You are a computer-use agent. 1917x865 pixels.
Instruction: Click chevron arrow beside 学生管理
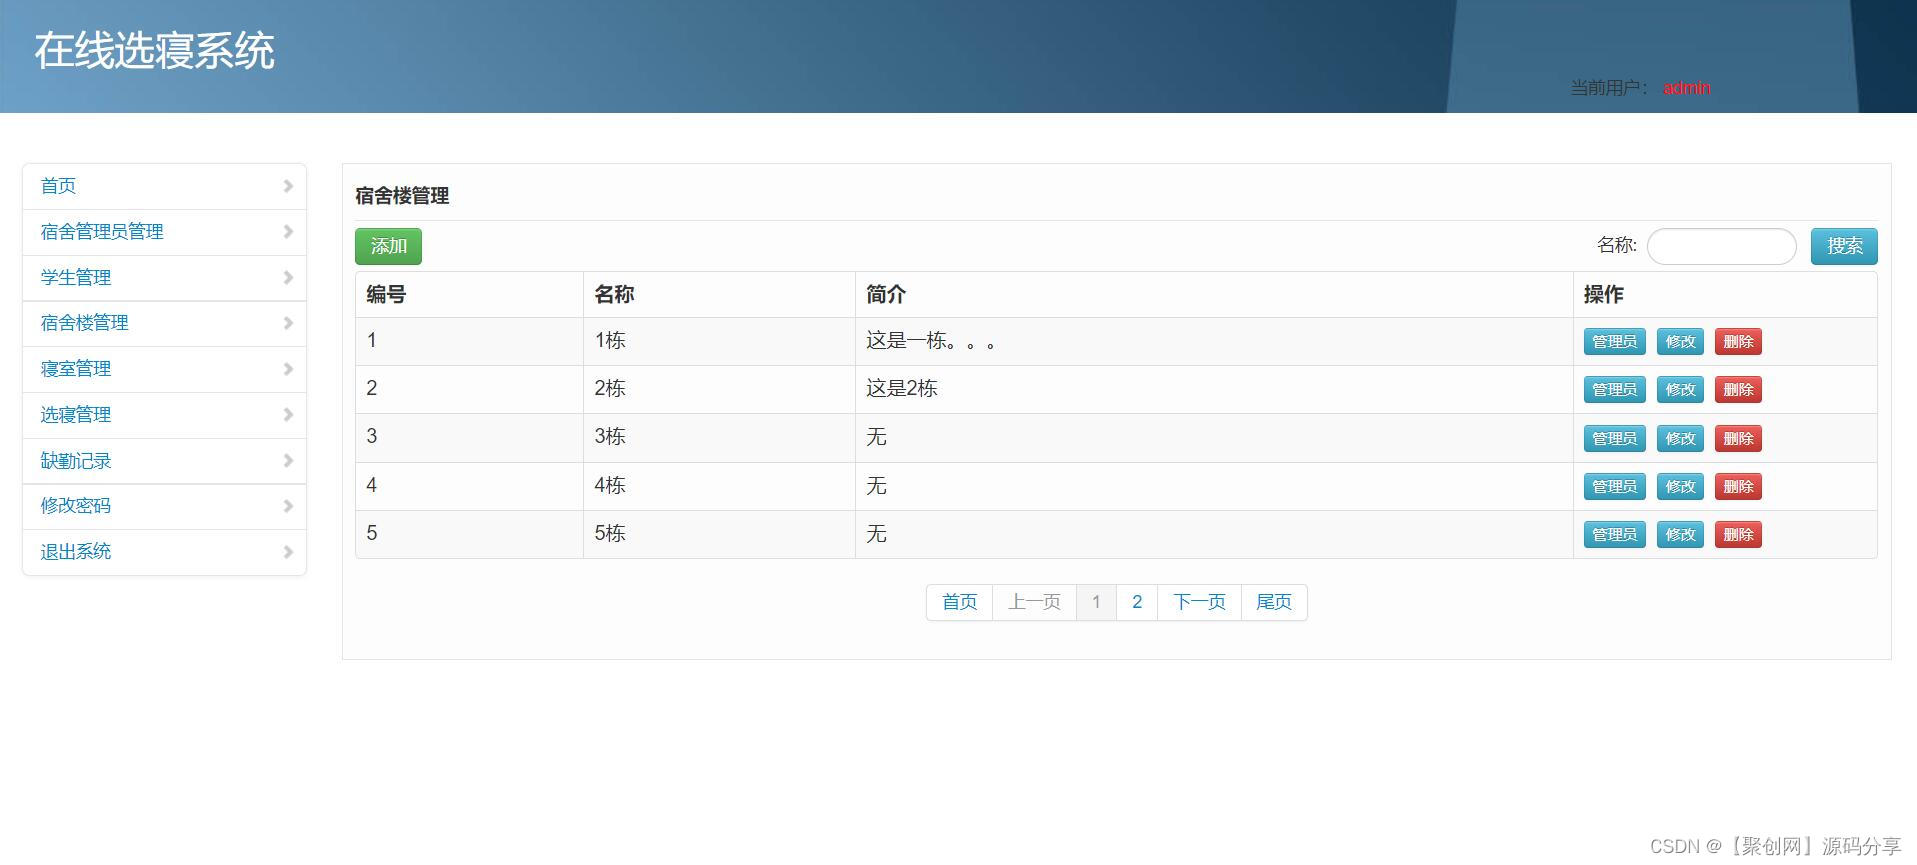click(288, 278)
